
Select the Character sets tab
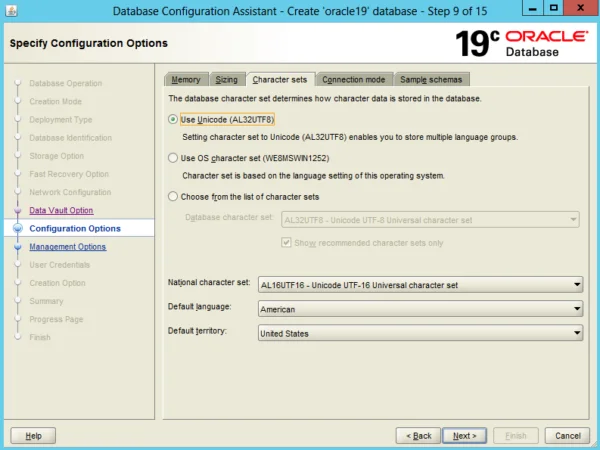coord(280,80)
